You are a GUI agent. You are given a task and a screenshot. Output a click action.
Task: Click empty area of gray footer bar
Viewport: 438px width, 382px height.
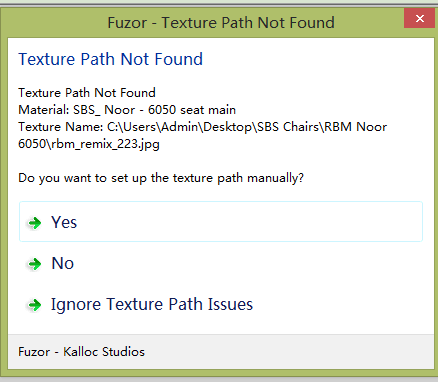tap(287, 352)
